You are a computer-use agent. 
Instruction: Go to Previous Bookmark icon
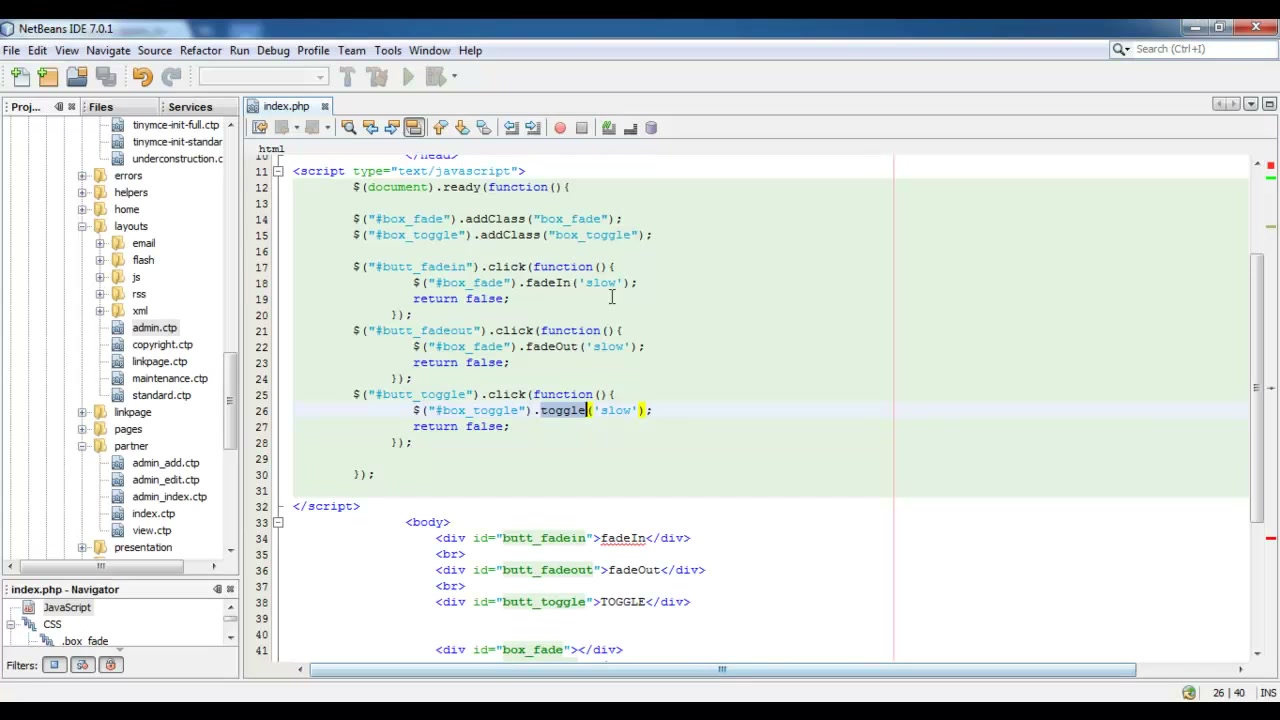[440, 128]
